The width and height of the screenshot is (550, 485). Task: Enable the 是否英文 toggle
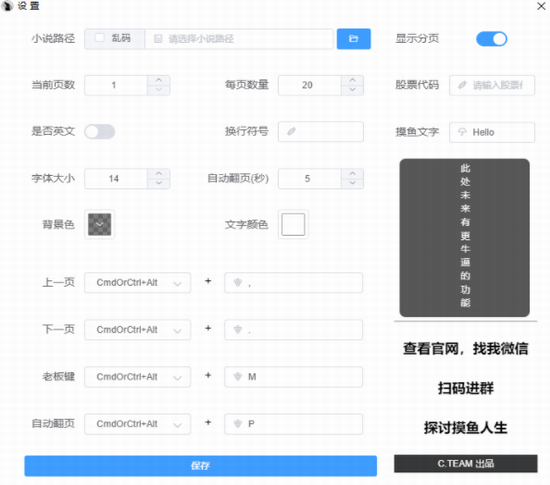100,132
